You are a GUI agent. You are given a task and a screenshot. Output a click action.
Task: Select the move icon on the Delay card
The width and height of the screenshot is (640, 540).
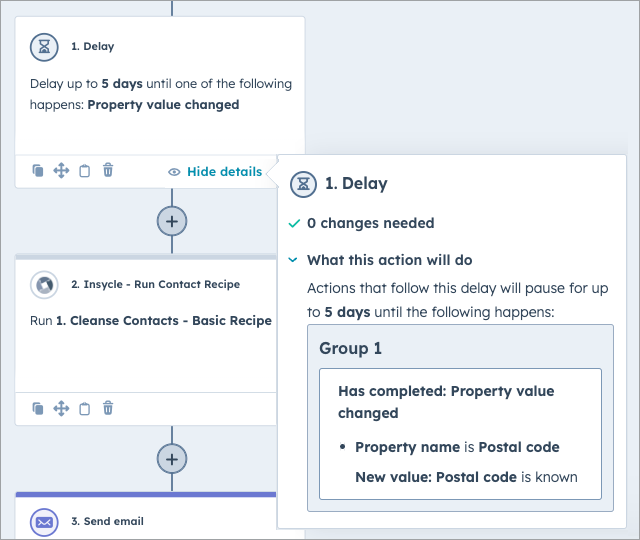(x=61, y=171)
